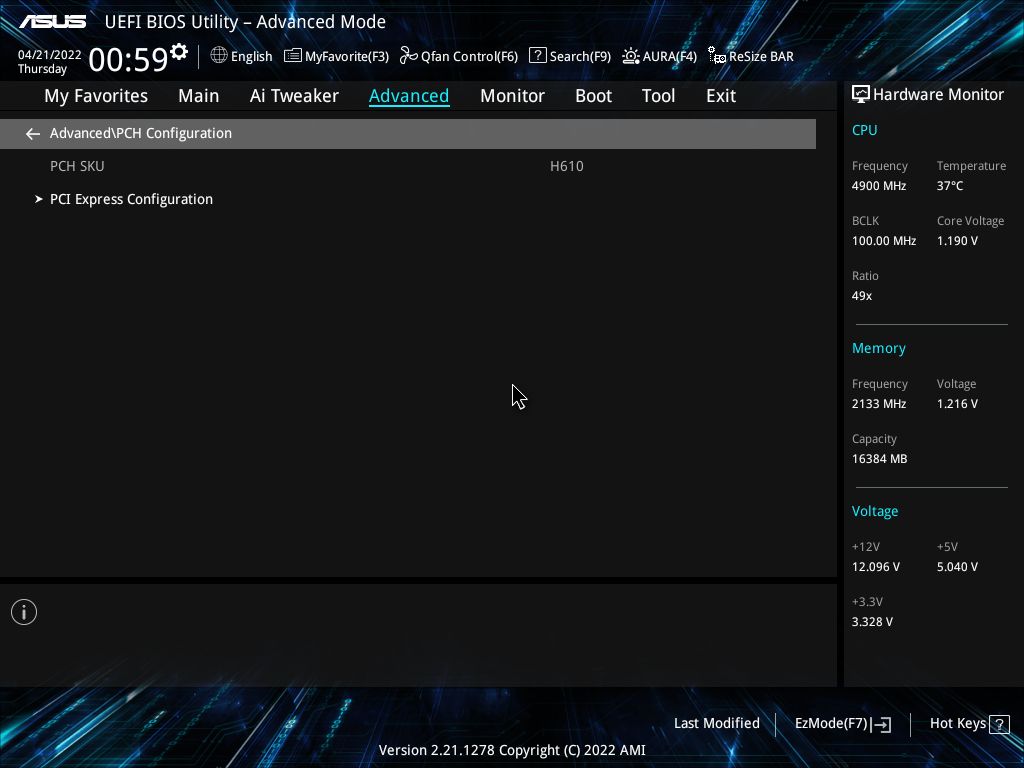Click +5V reading 5.040 V
Screen dimensions: 1024x768
point(957,567)
